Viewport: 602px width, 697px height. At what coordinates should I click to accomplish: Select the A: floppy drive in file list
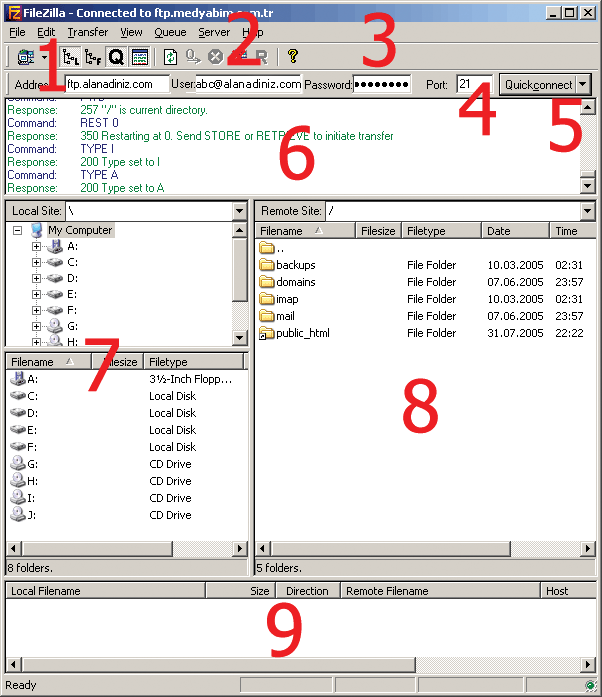point(18,379)
